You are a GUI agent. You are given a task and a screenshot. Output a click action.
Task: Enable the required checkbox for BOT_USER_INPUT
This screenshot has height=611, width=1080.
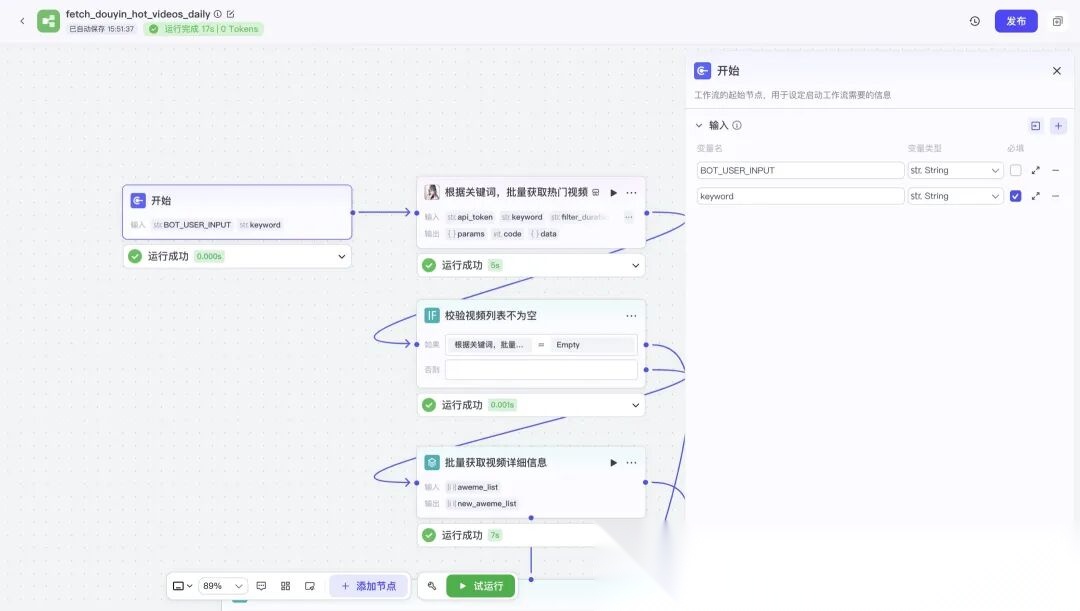click(1016, 169)
